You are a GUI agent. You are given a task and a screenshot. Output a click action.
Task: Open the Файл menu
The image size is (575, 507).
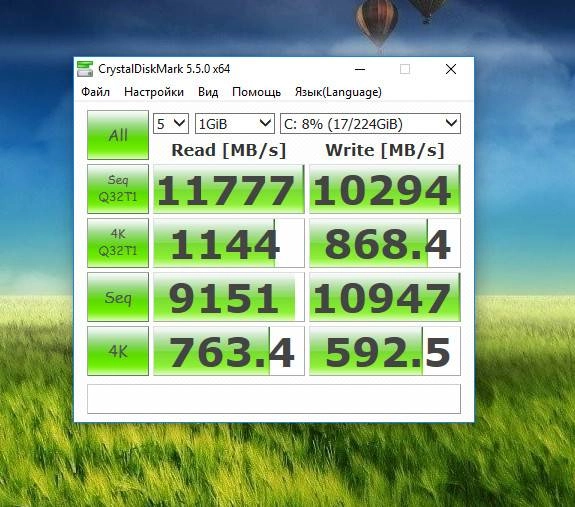point(95,92)
